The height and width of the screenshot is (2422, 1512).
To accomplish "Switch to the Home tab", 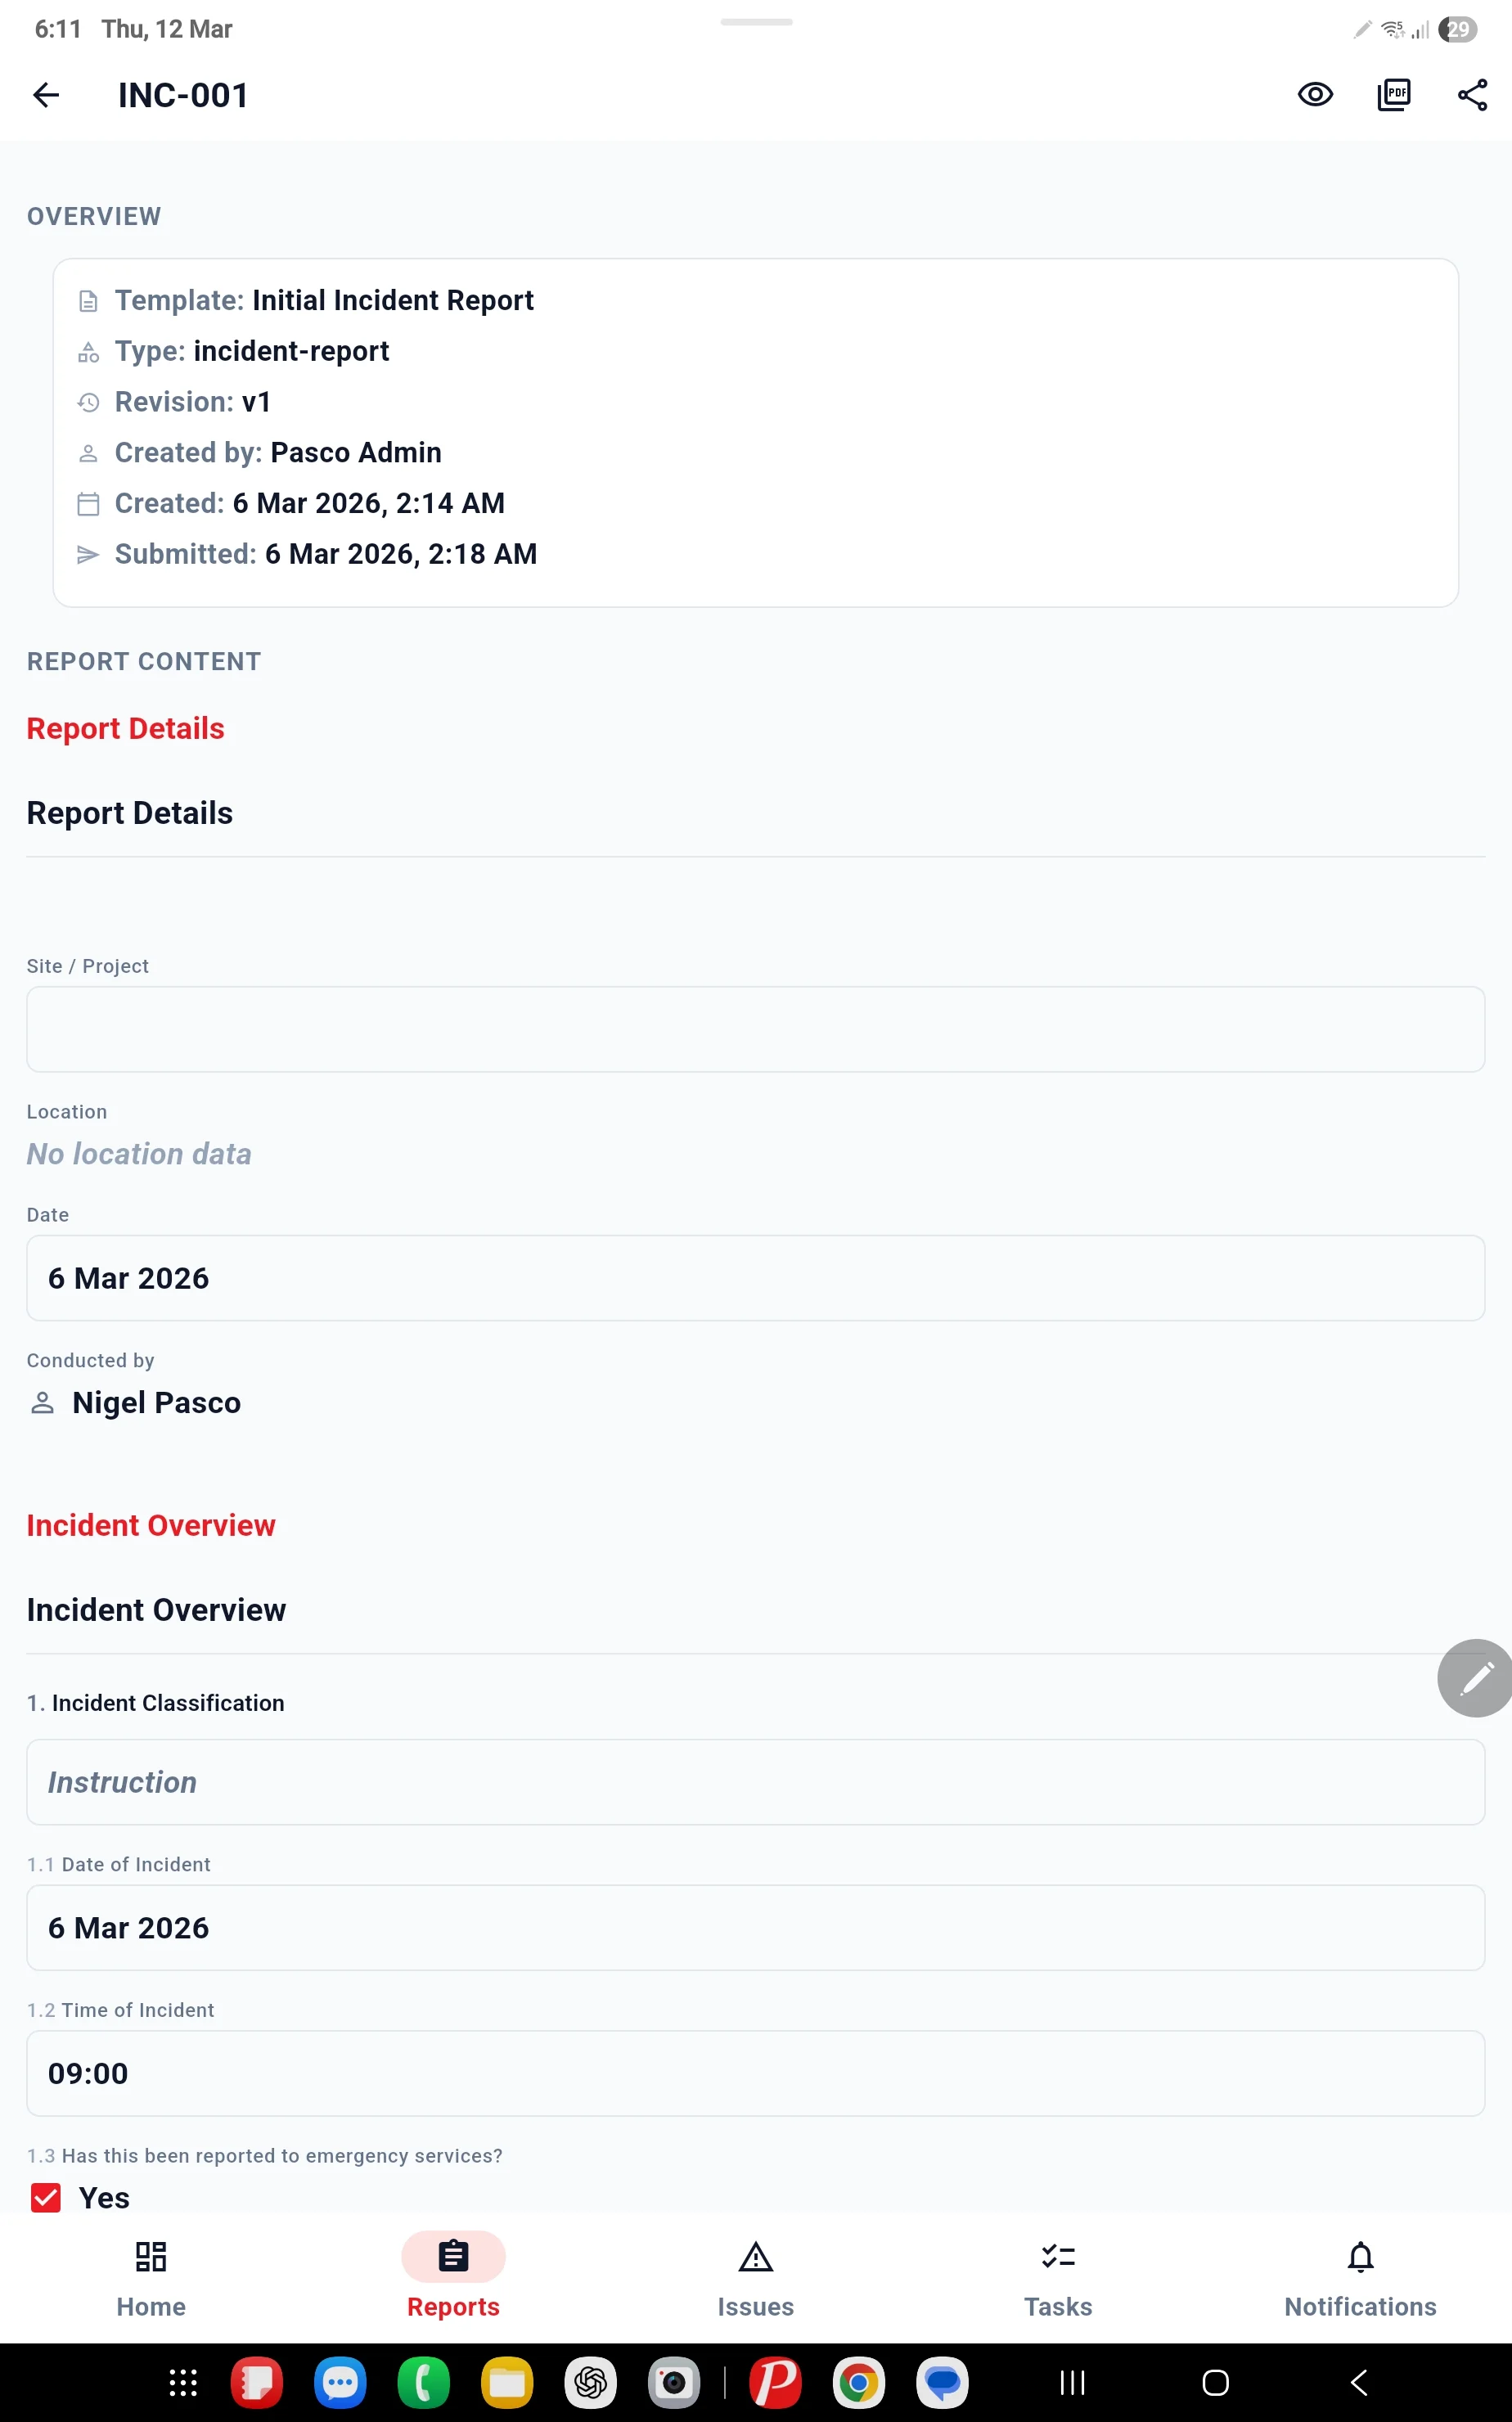I will tap(151, 2280).
